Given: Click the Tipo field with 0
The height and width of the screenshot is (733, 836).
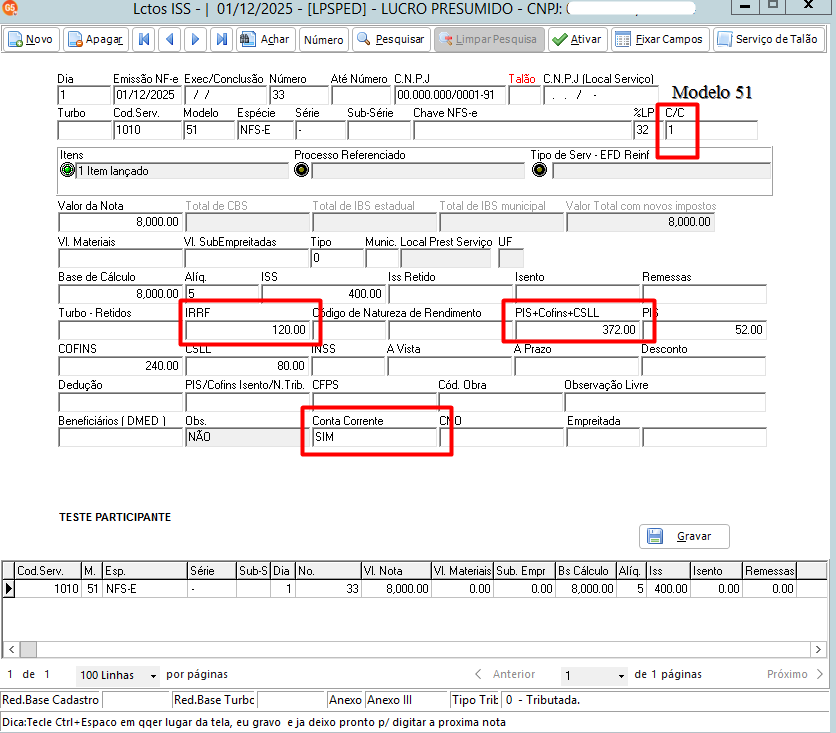Looking at the screenshot, I should (337, 258).
